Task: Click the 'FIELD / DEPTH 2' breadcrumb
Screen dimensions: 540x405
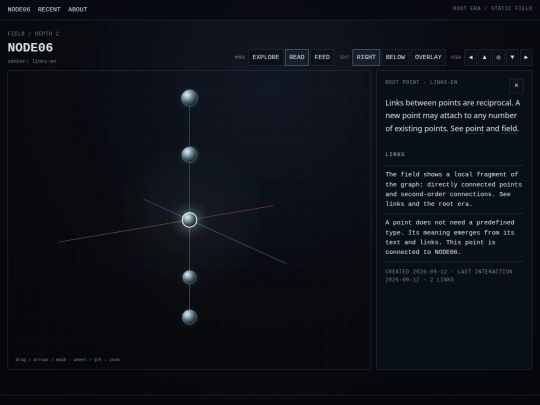Action: (x=33, y=34)
